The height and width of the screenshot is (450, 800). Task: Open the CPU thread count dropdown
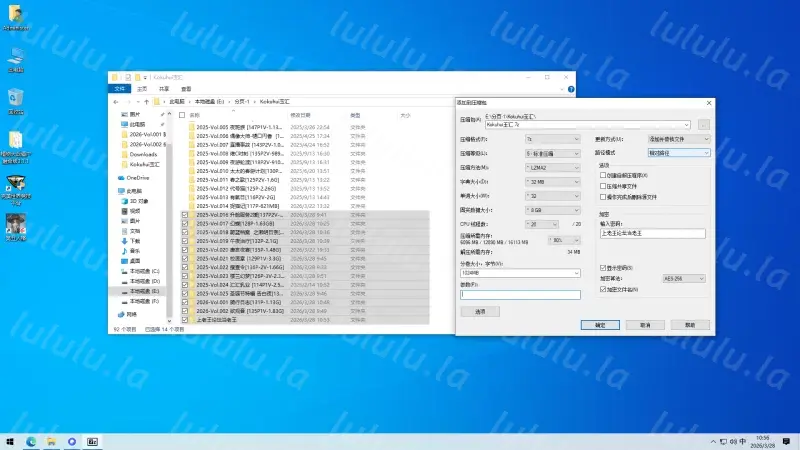coord(542,224)
